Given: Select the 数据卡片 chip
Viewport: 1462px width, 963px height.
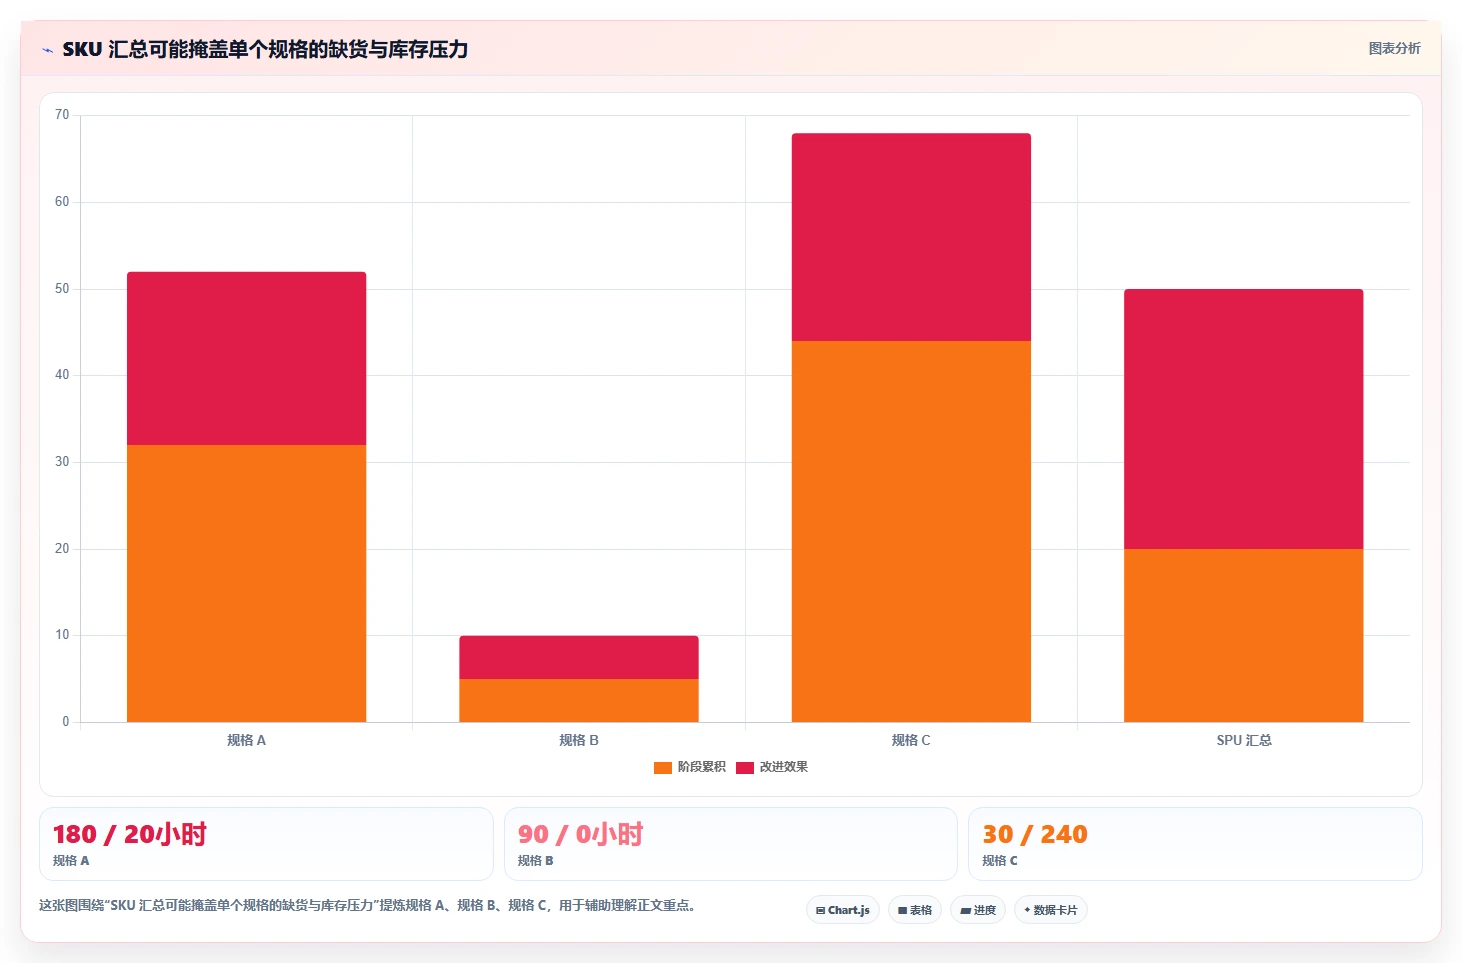Looking at the screenshot, I should [1051, 910].
